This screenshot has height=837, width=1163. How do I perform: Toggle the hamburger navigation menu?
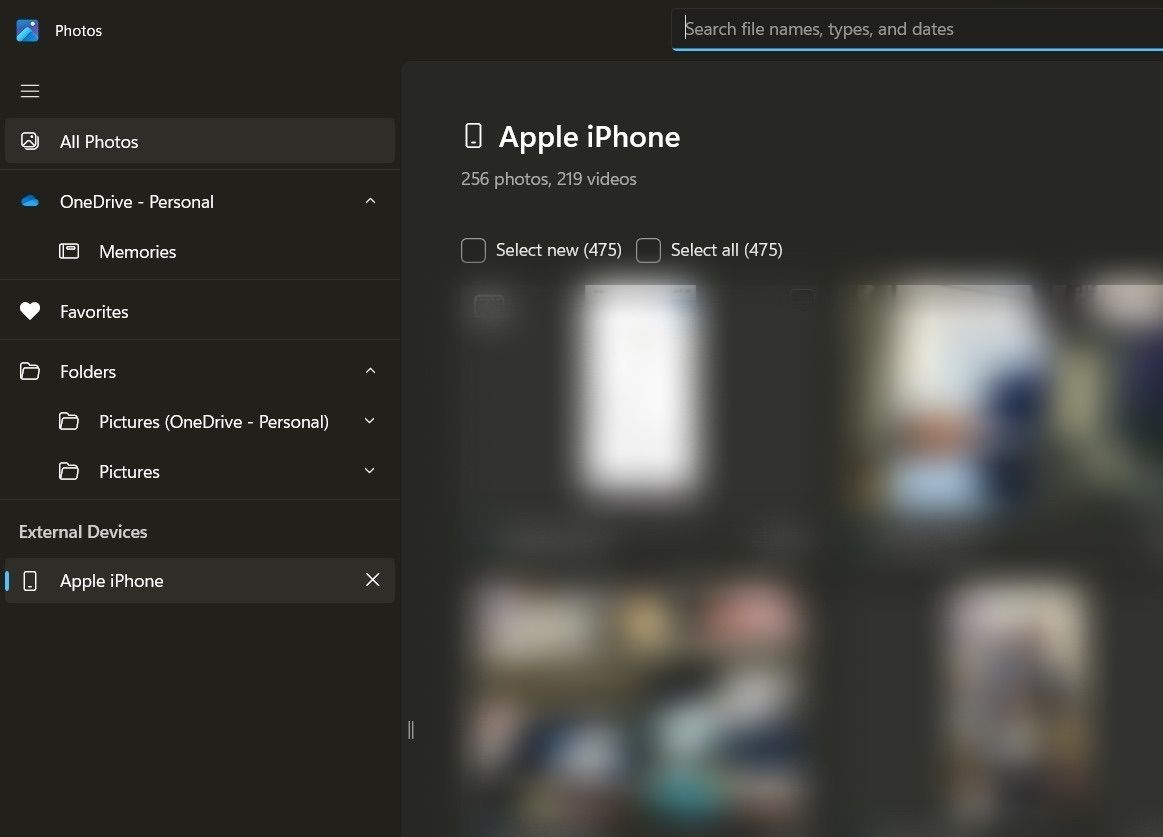pos(30,91)
